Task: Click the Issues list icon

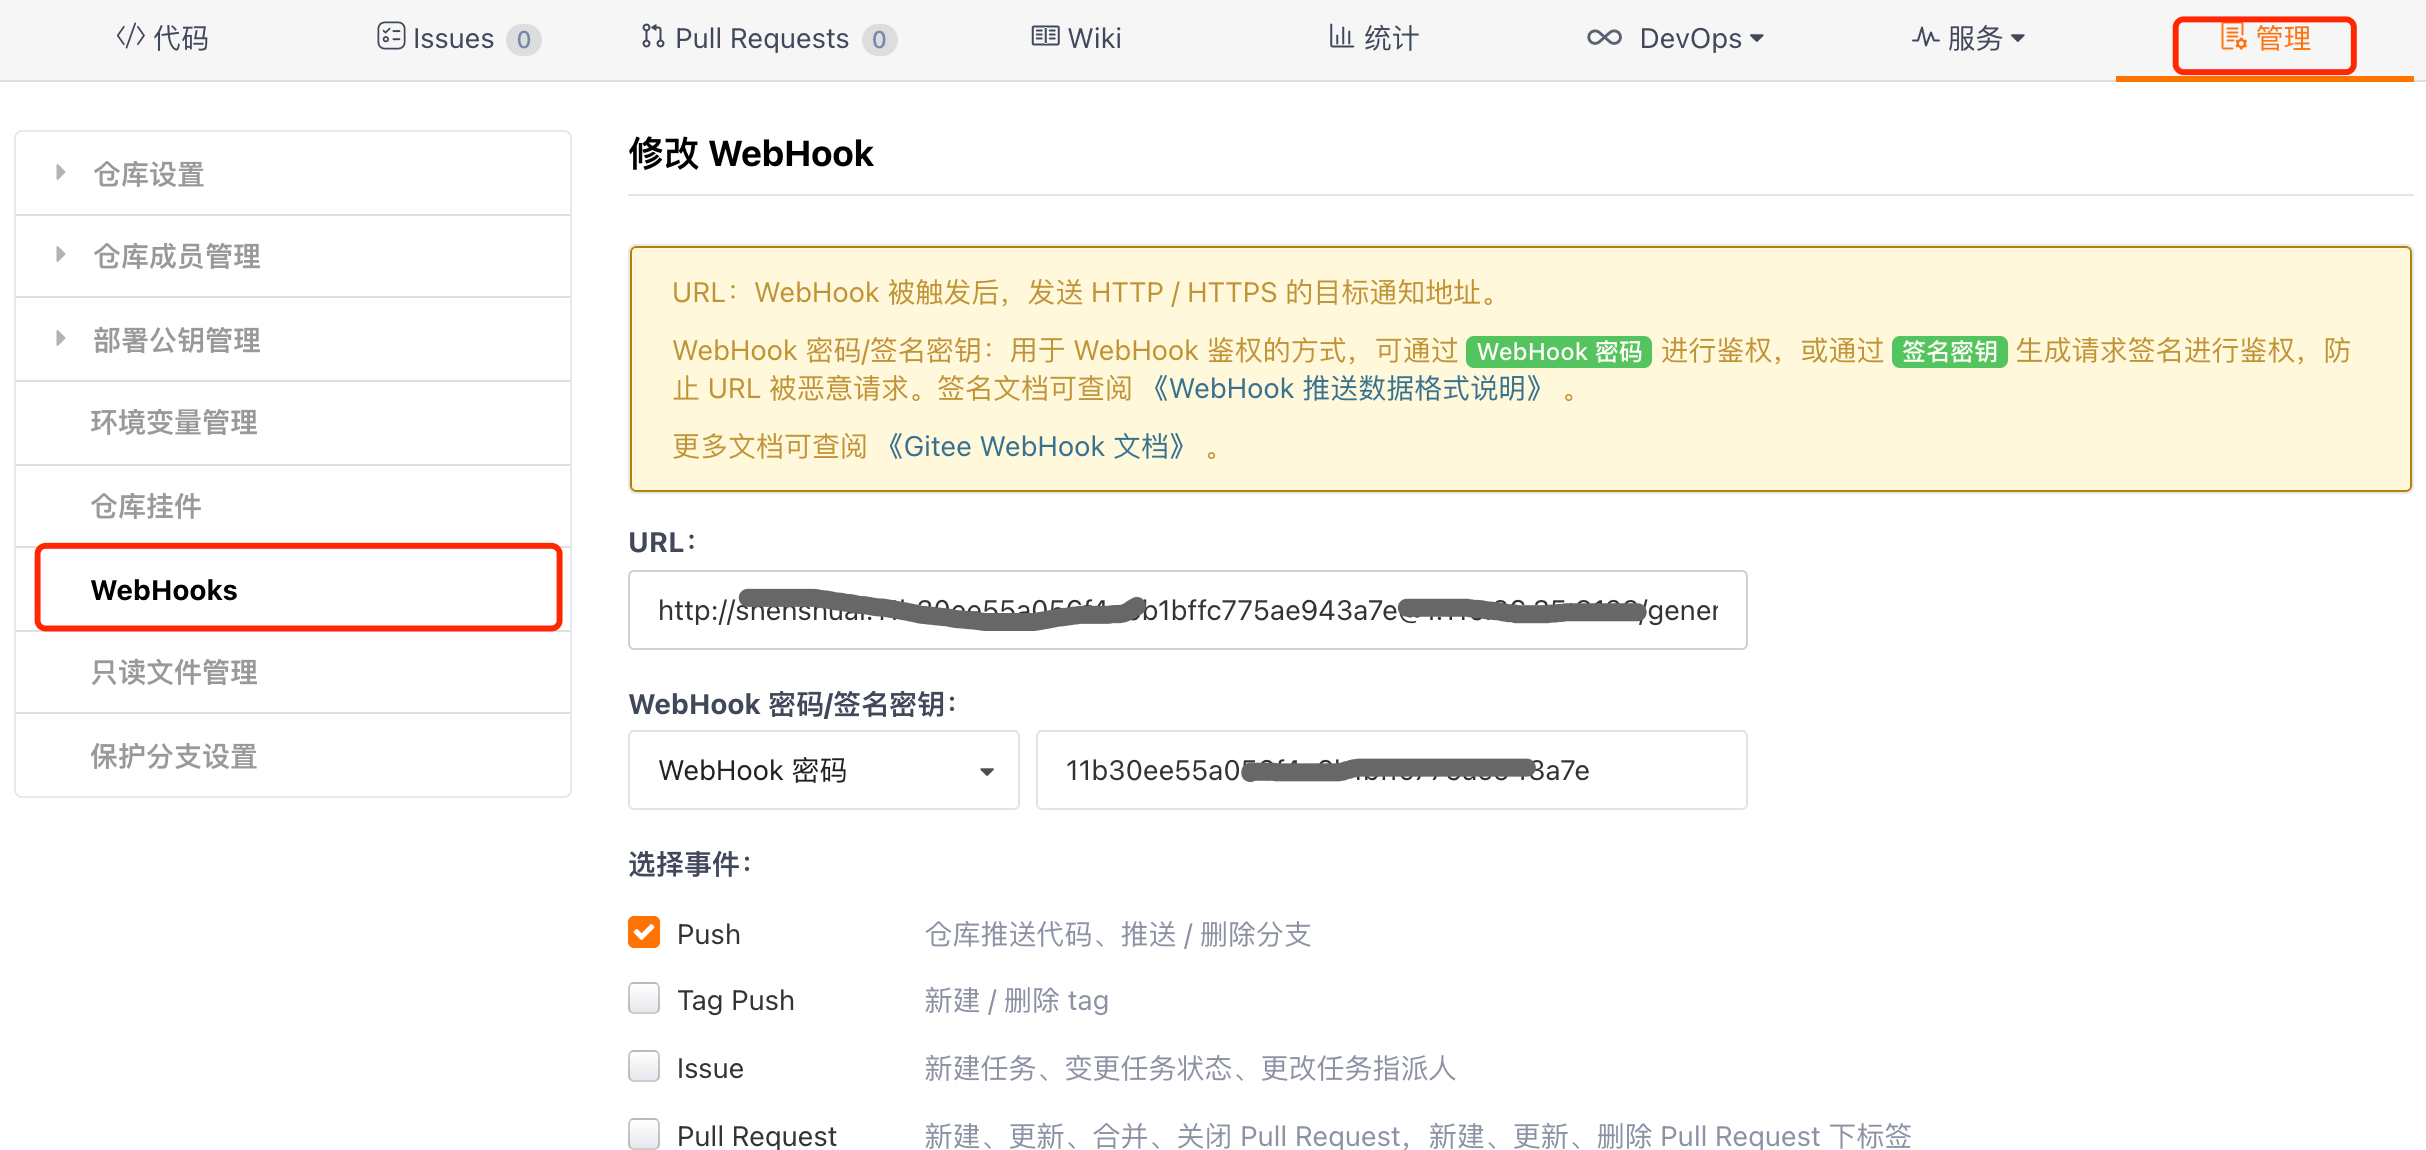Action: click(390, 37)
